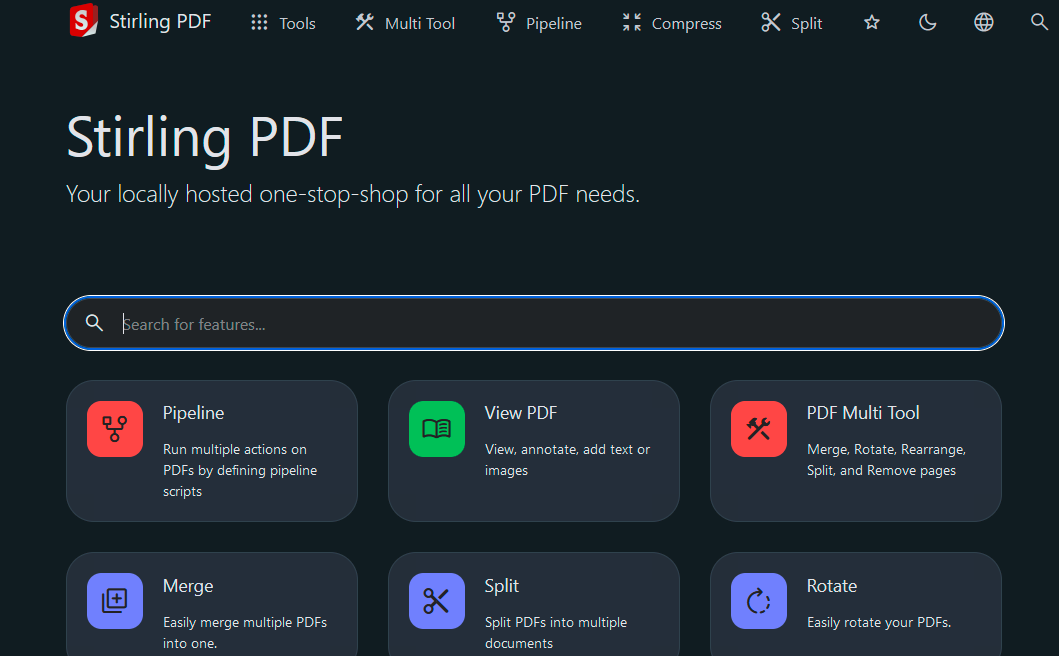This screenshot has width=1059, height=656.
Task: Toggle dark mode with moon icon
Action: 928,22
